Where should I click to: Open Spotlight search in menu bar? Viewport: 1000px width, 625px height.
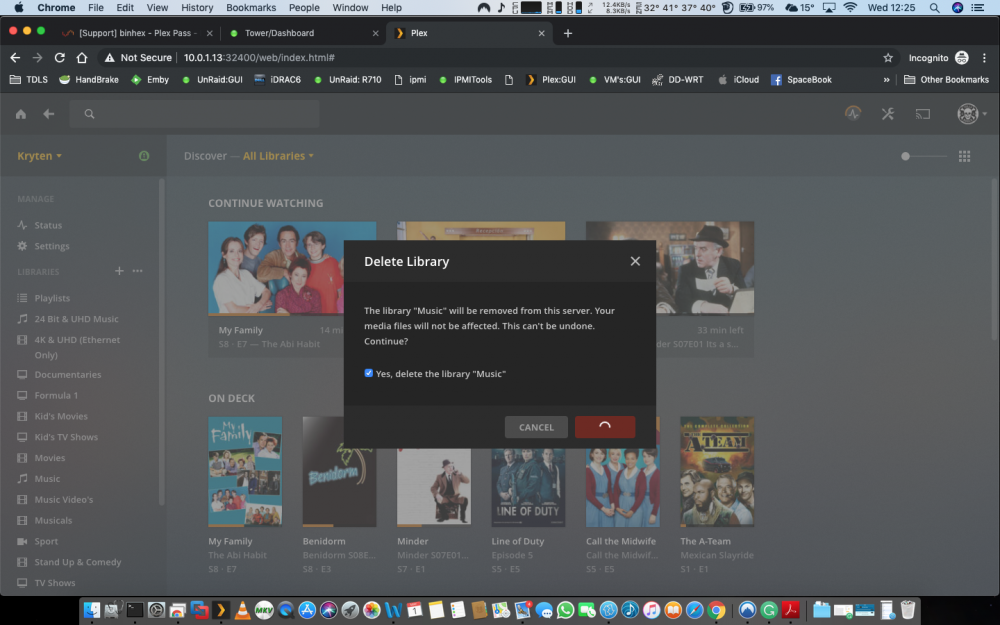coord(934,8)
